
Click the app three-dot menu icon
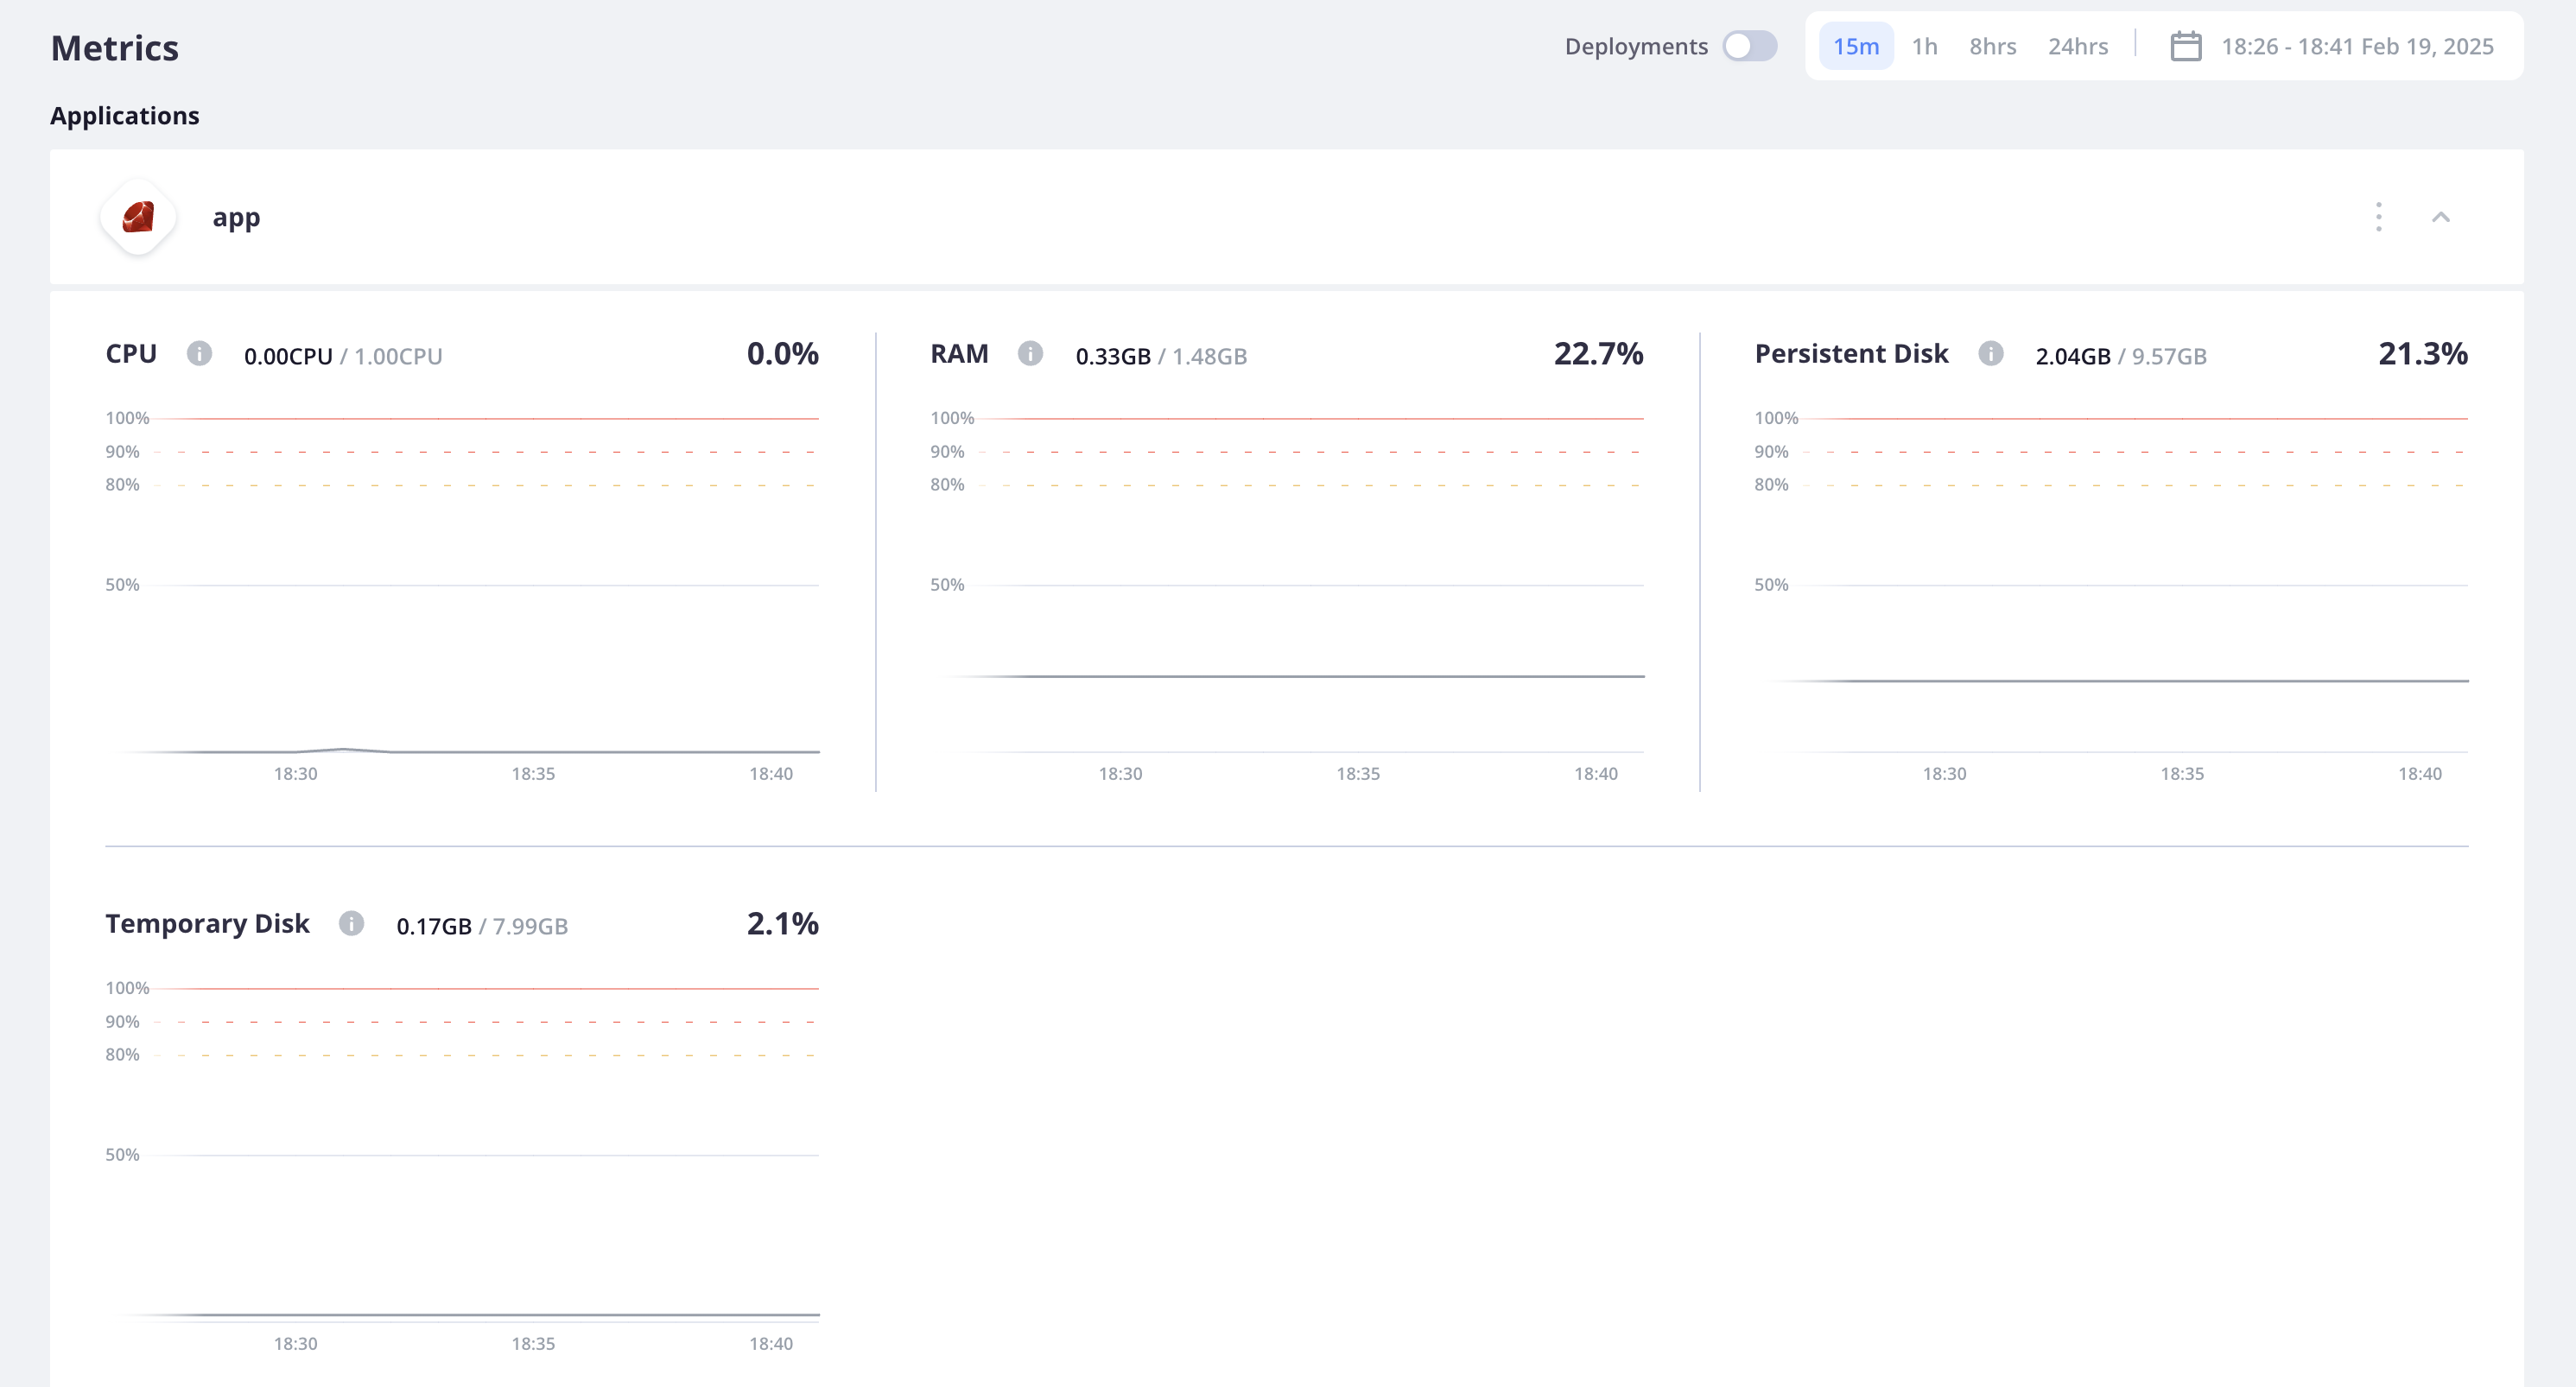[x=2380, y=217]
